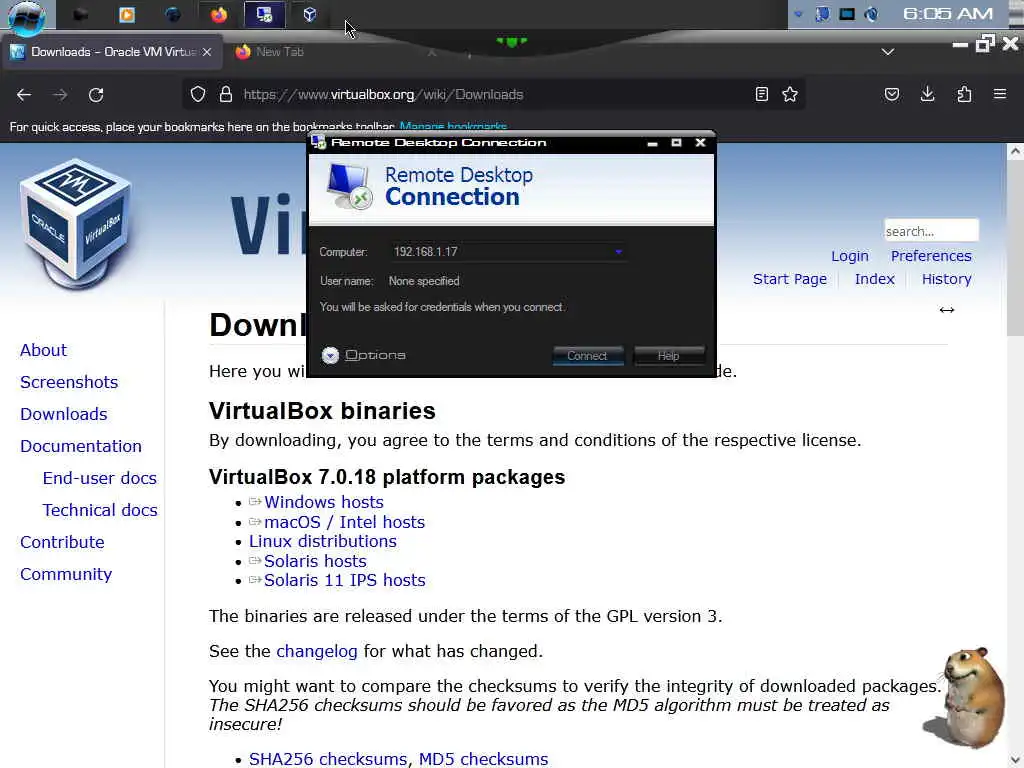1024x768 pixels.
Task: Download the Windows hosts package
Action: pos(324,502)
